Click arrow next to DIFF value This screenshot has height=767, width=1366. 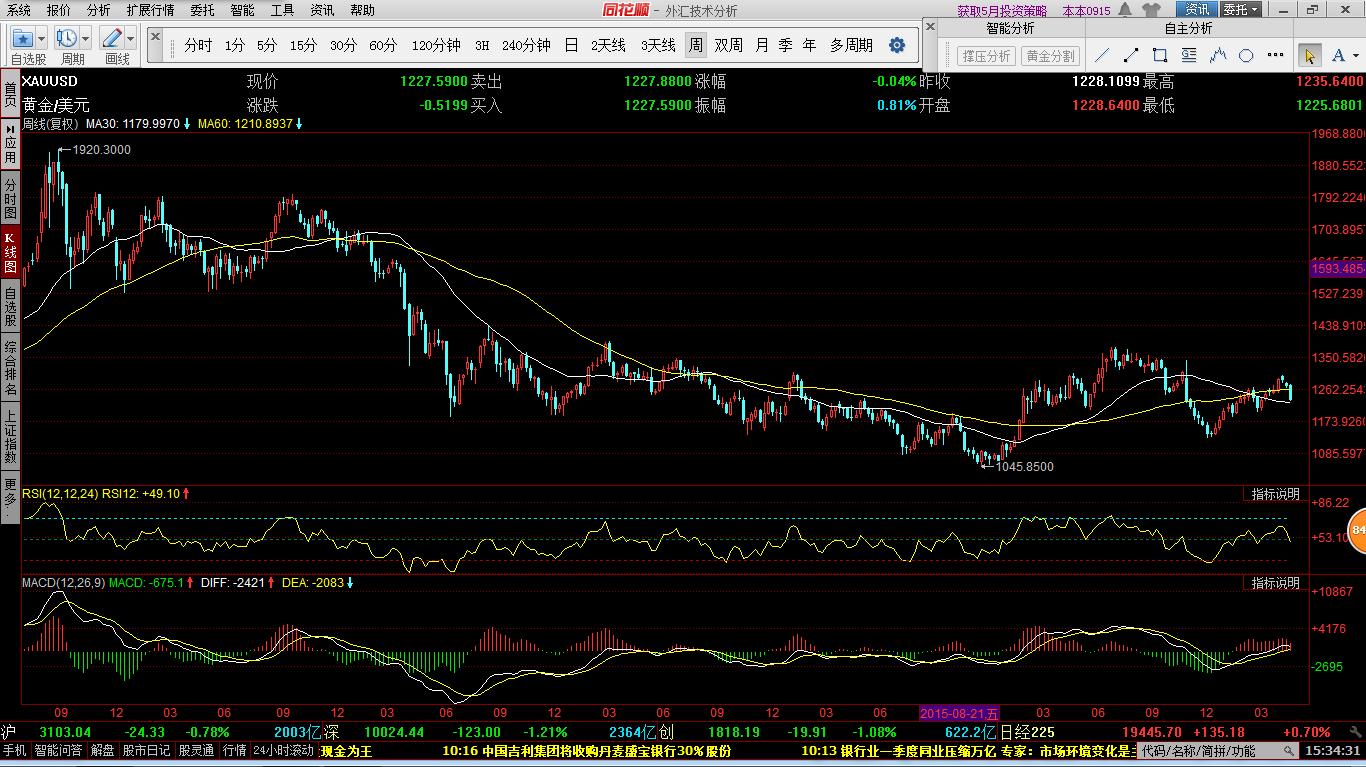coord(272,582)
